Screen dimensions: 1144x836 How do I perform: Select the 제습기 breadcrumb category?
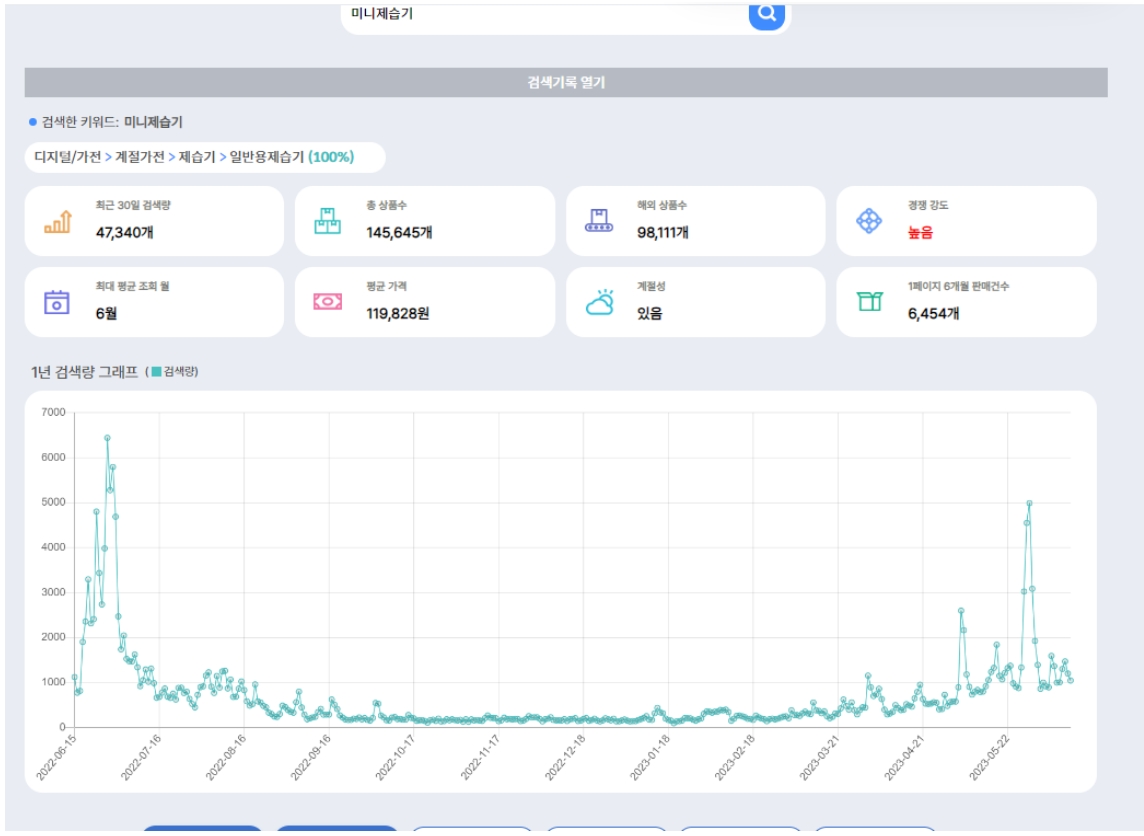(197, 157)
